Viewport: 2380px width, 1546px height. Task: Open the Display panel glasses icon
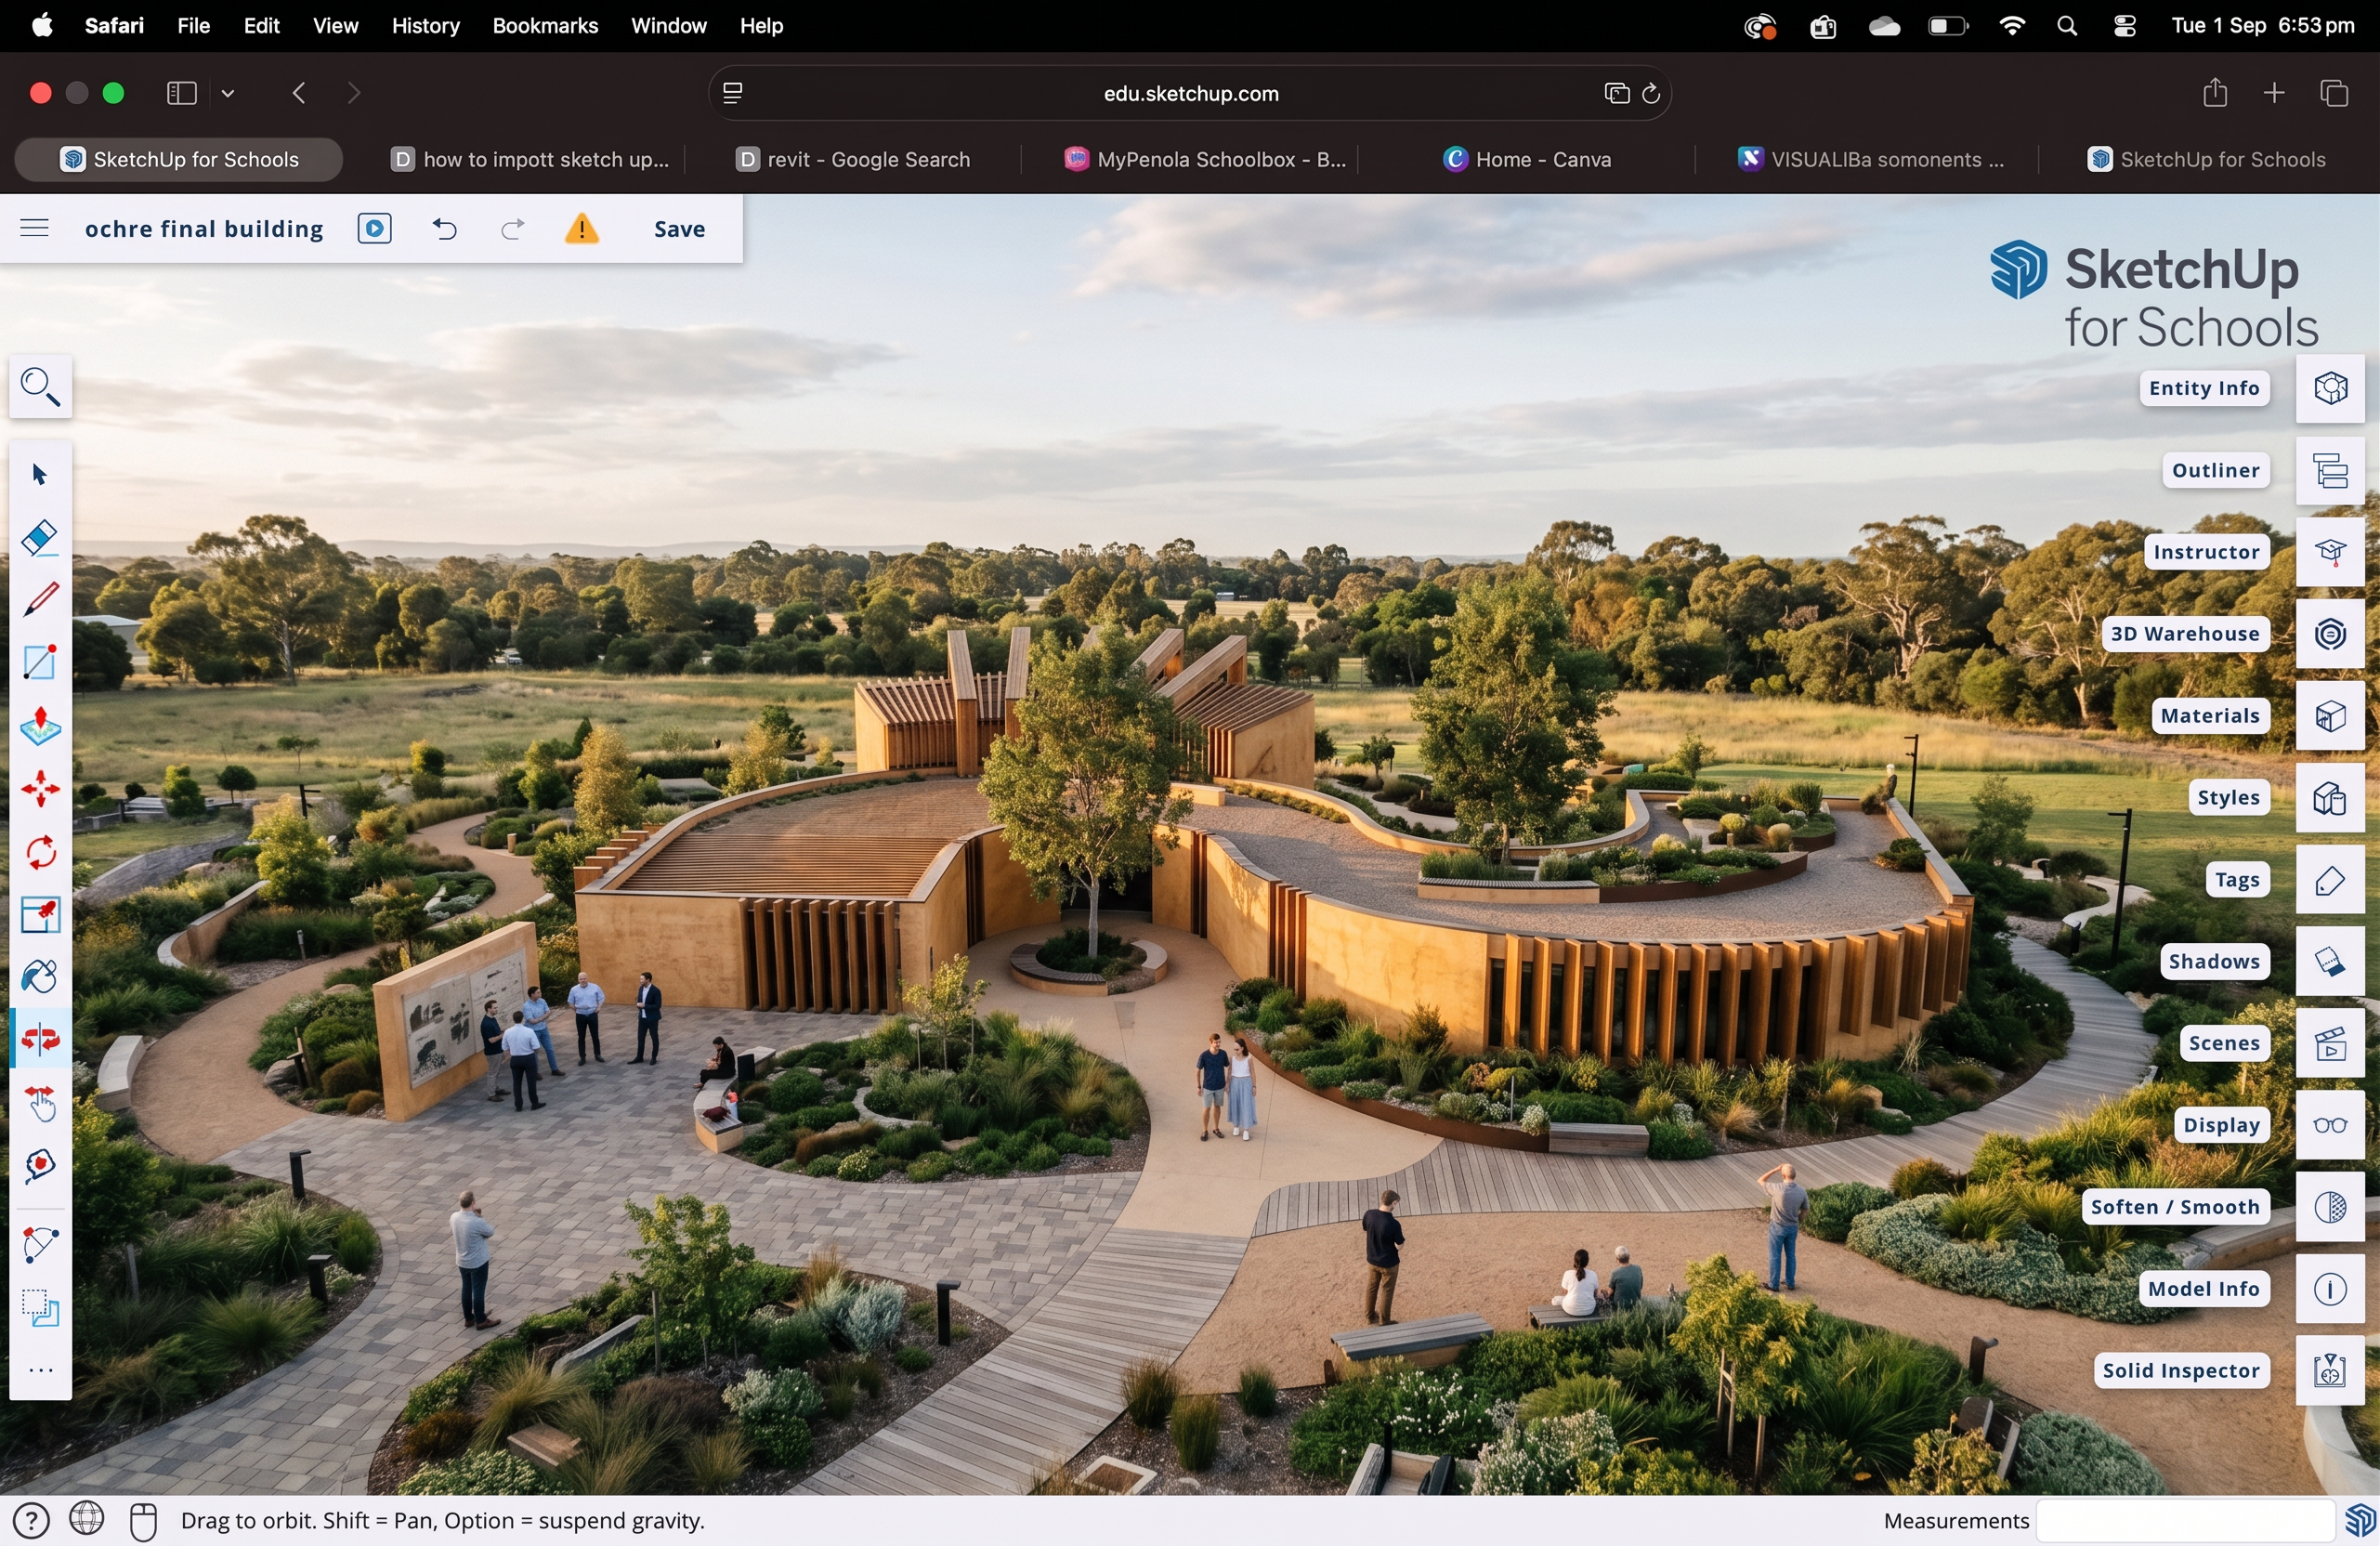2330,1126
